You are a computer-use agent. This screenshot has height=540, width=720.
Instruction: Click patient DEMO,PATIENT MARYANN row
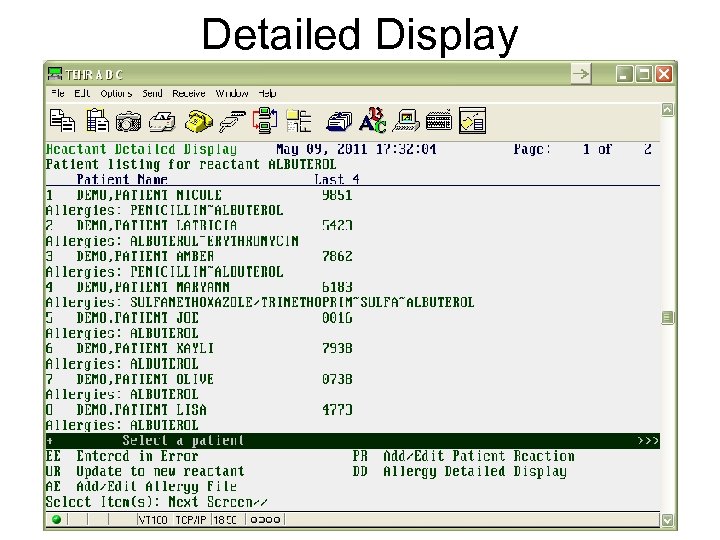[199, 287]
